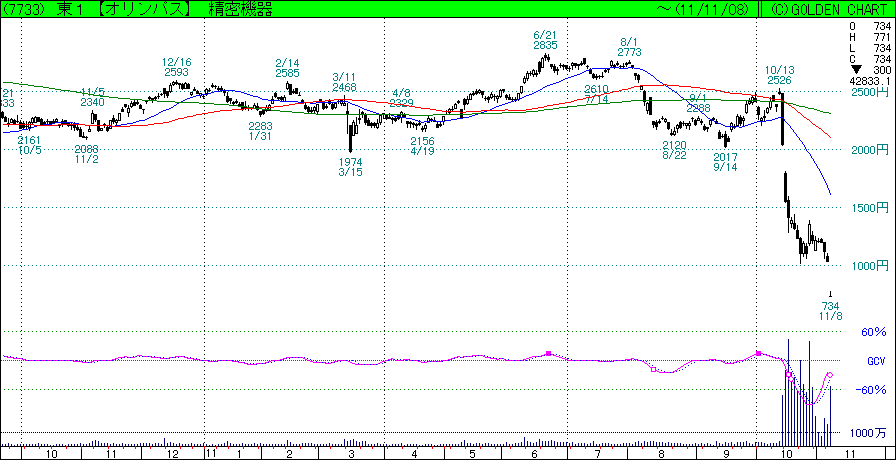Click the 1974 3/15 low annotation
This screenshot has height=460, width=896.
[350, 166]
